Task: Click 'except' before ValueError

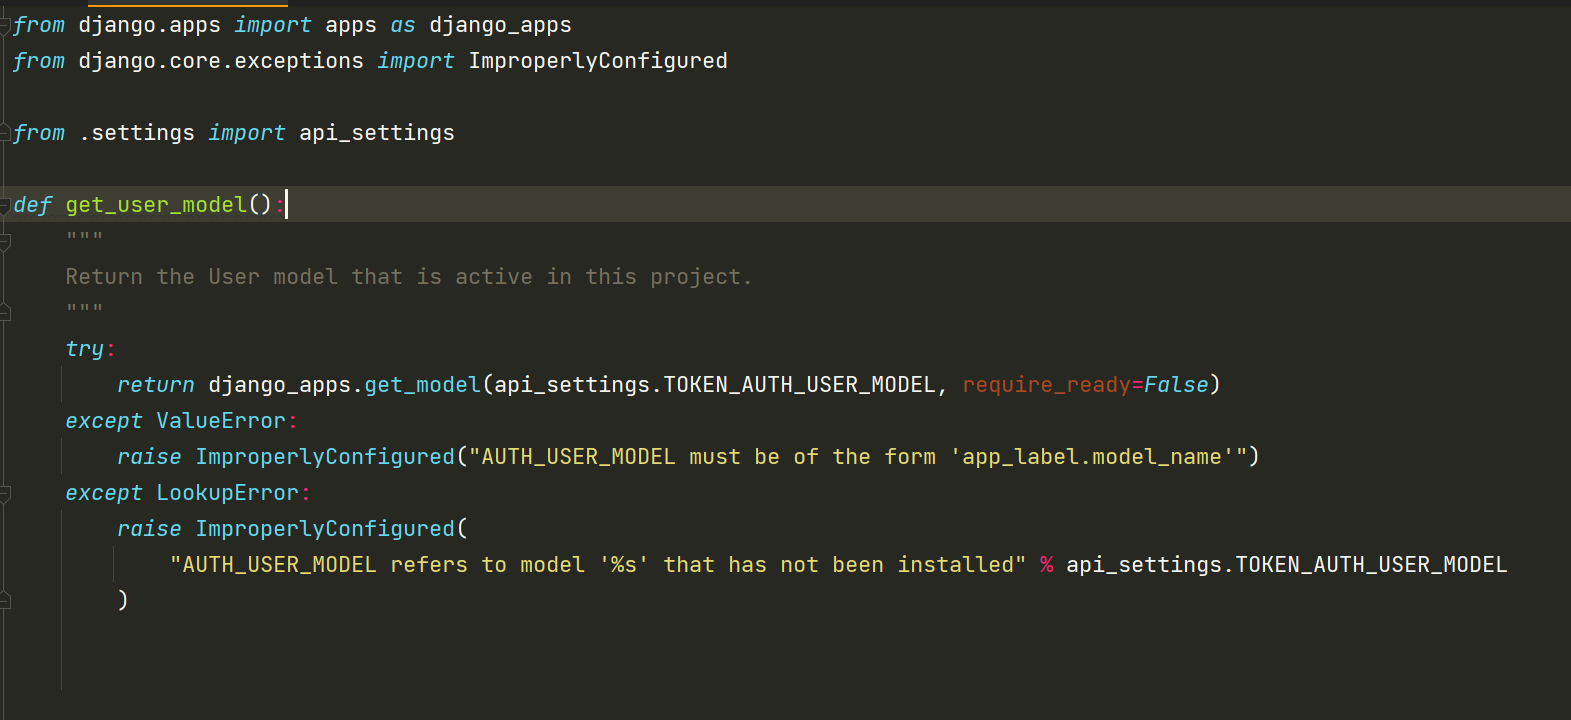Action: [104, 421]
